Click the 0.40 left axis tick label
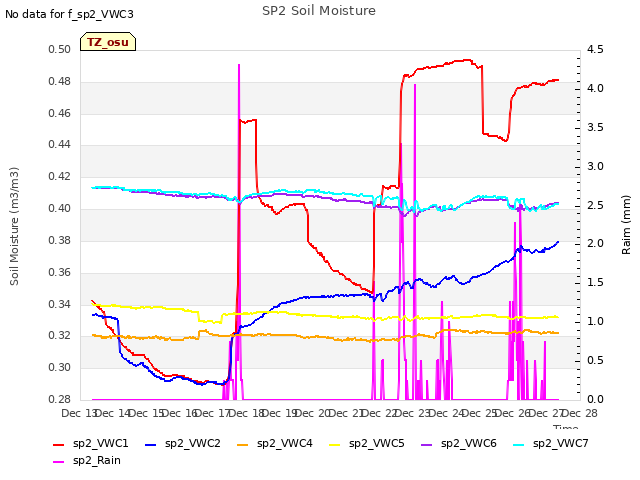The width and height of the screenshot is (640, 480). (x=60, y=209)
